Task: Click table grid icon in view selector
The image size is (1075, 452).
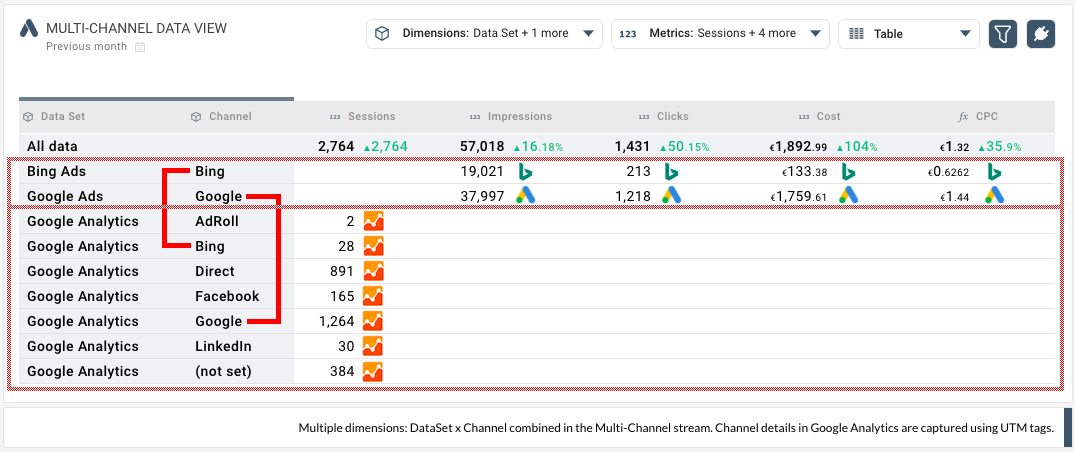Action: (x=856, y=34)
